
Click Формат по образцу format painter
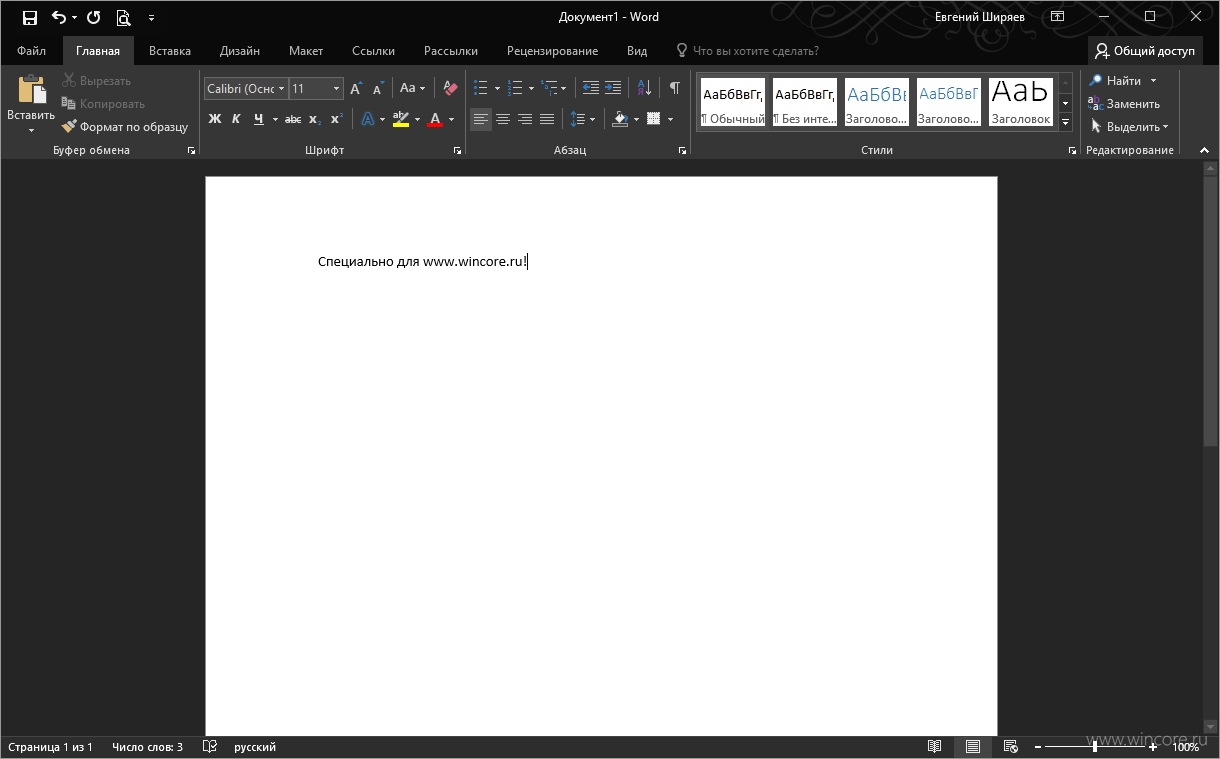point(125,127)
